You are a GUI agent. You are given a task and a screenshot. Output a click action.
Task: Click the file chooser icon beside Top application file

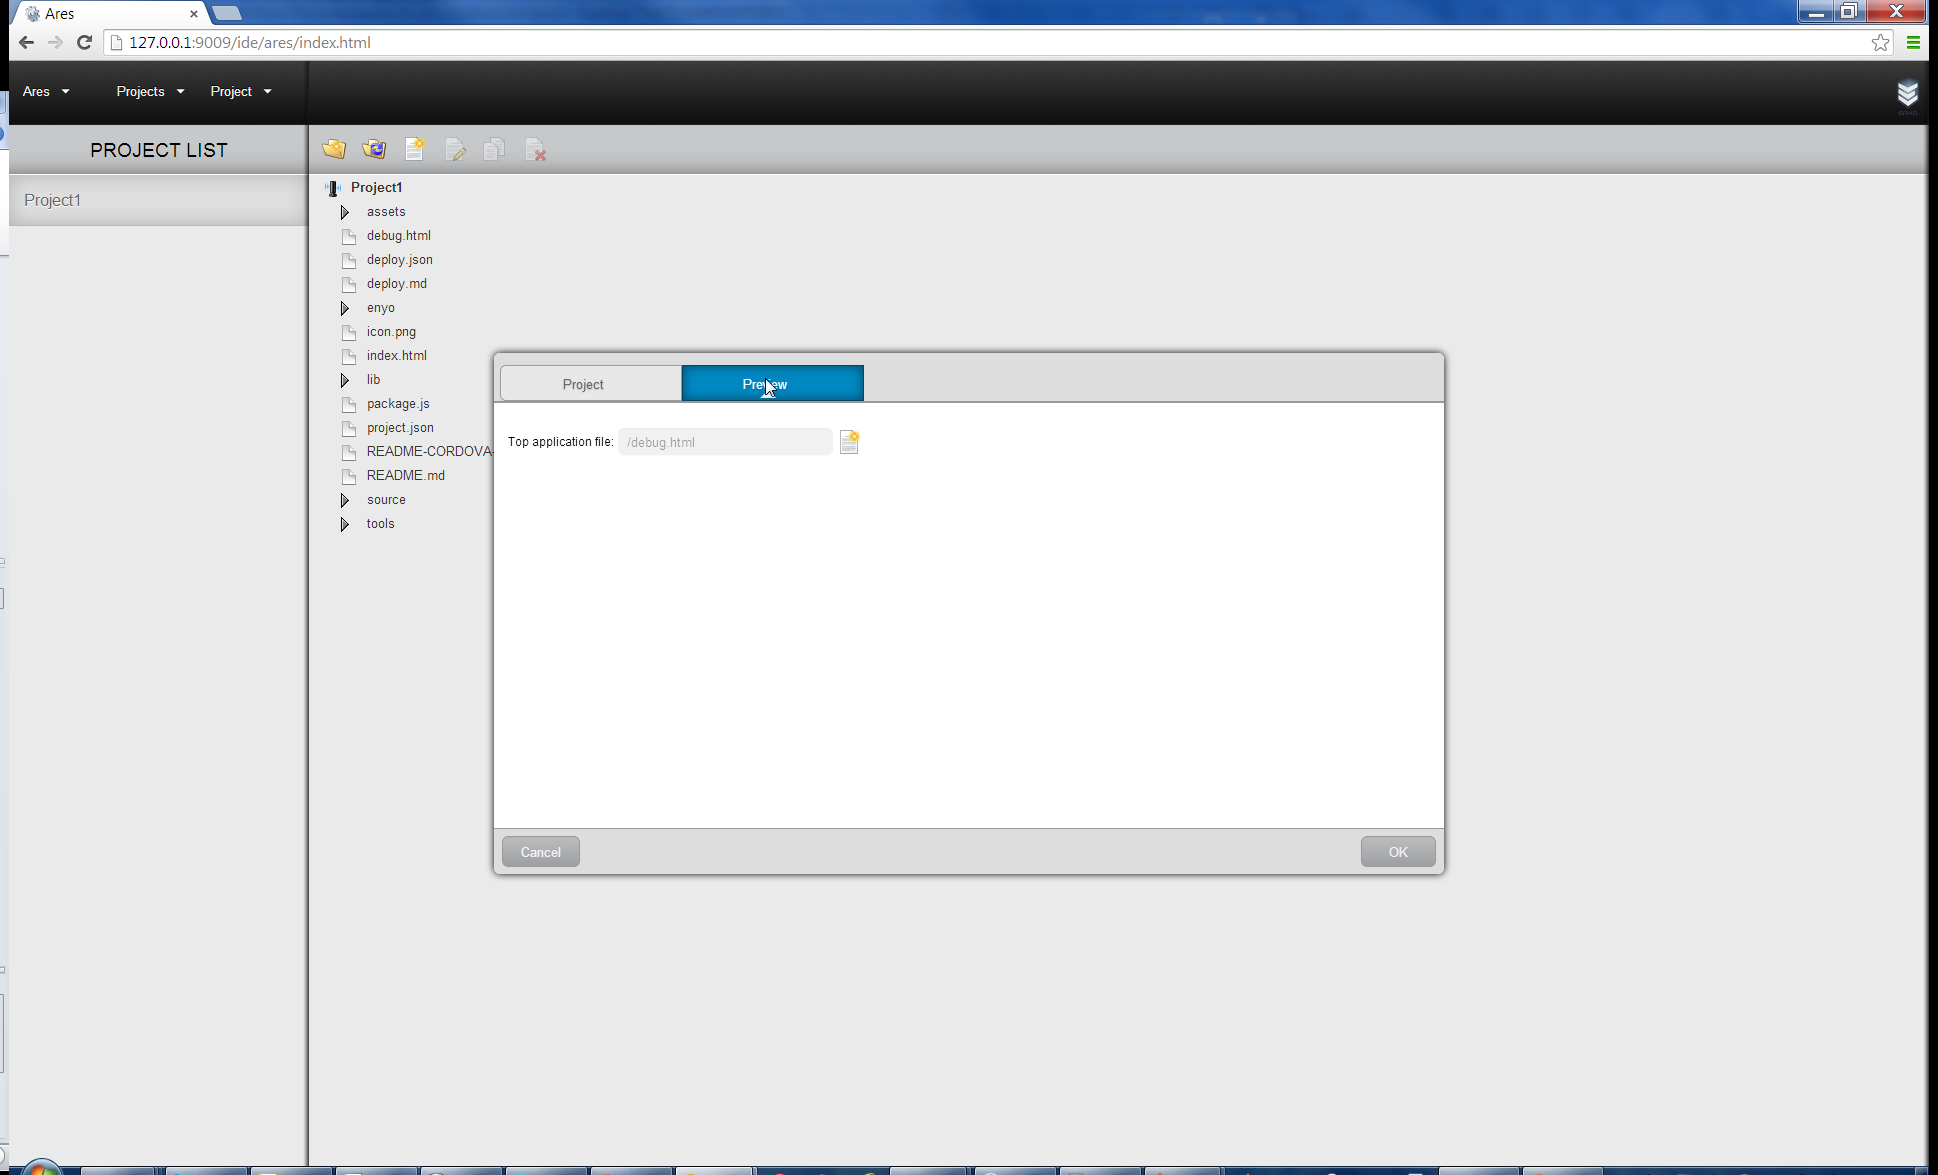(849, 442)
